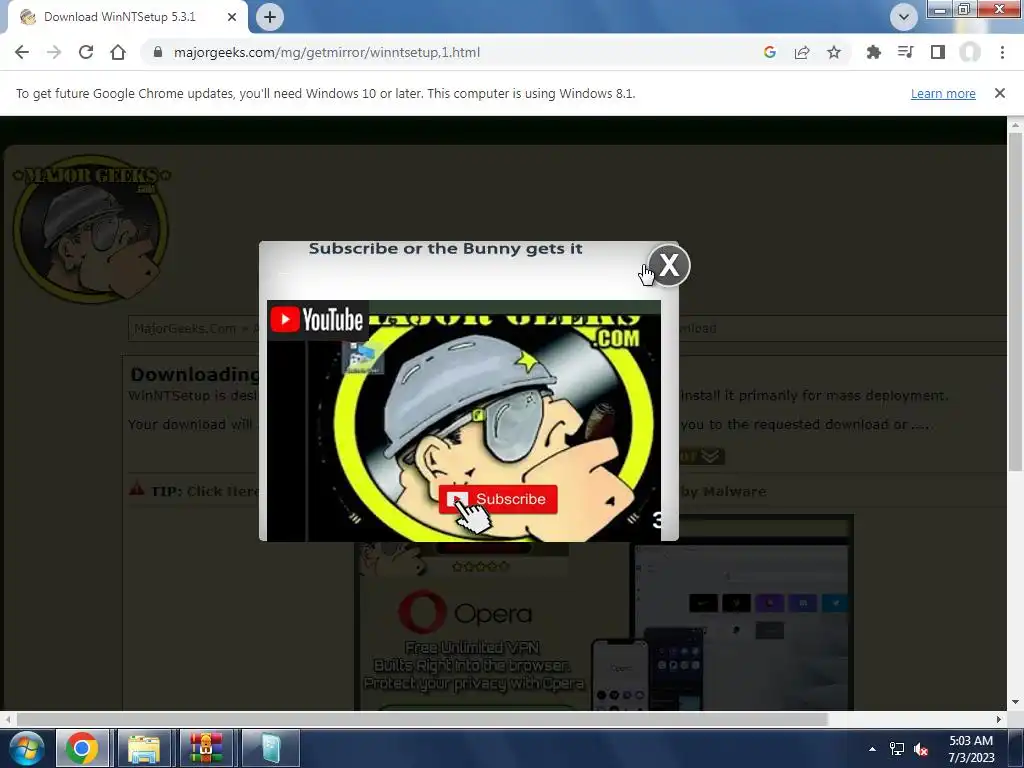Click the horizontal scrollbar thumb
Viewport: 1024px width, 768px height.
point(422,719)
